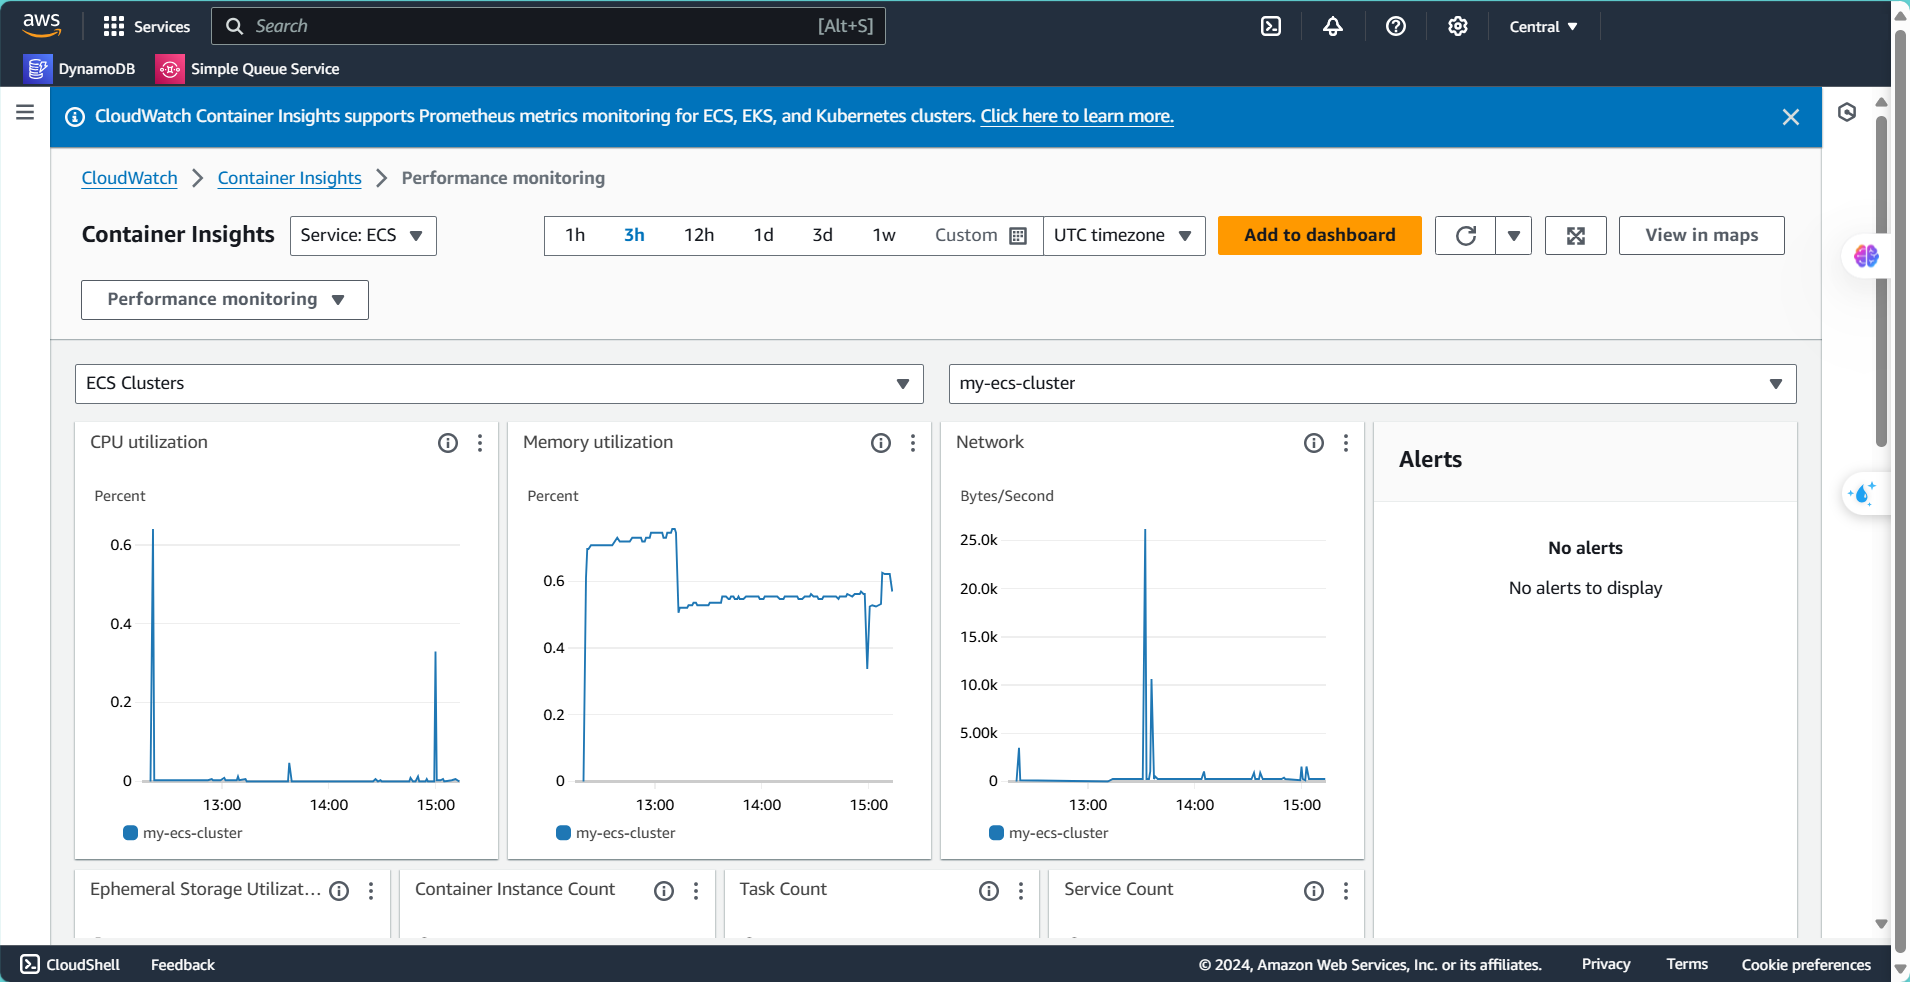
Task: Show info for Ephemeral Storage Utilization widget
Action: click(339, 891)
